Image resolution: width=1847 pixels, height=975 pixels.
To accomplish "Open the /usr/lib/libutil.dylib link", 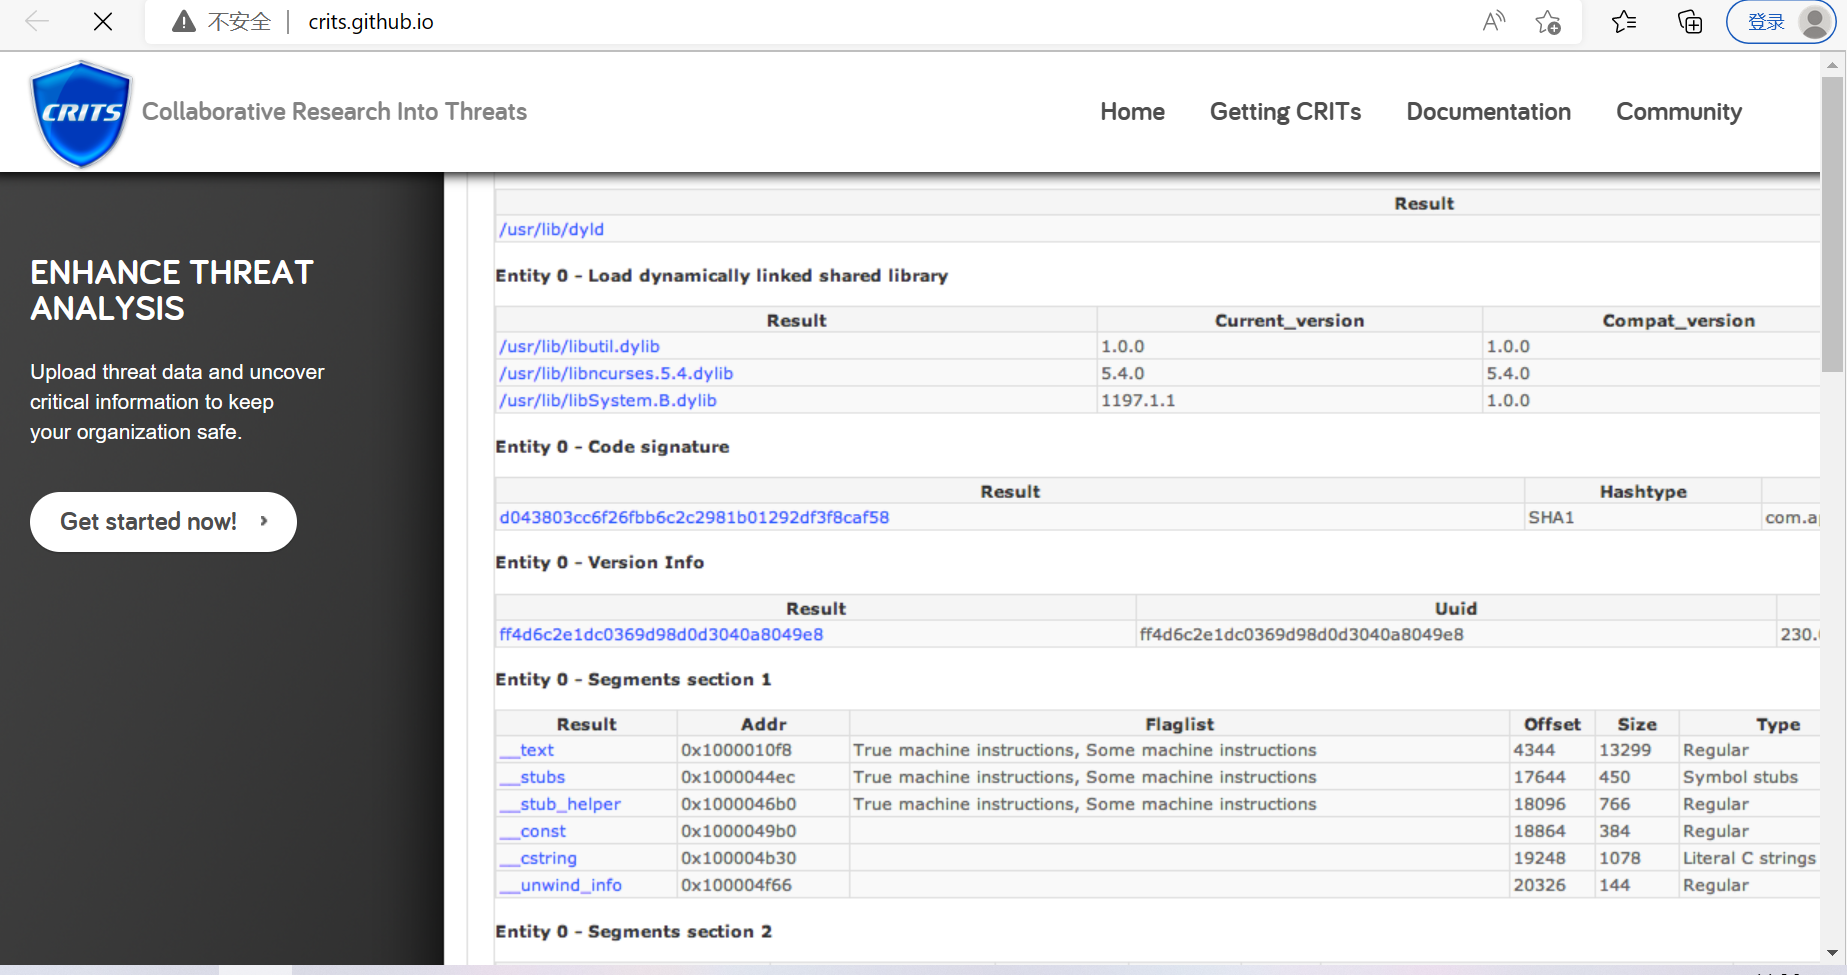I will pyautogui.click(x=579, y=346).
